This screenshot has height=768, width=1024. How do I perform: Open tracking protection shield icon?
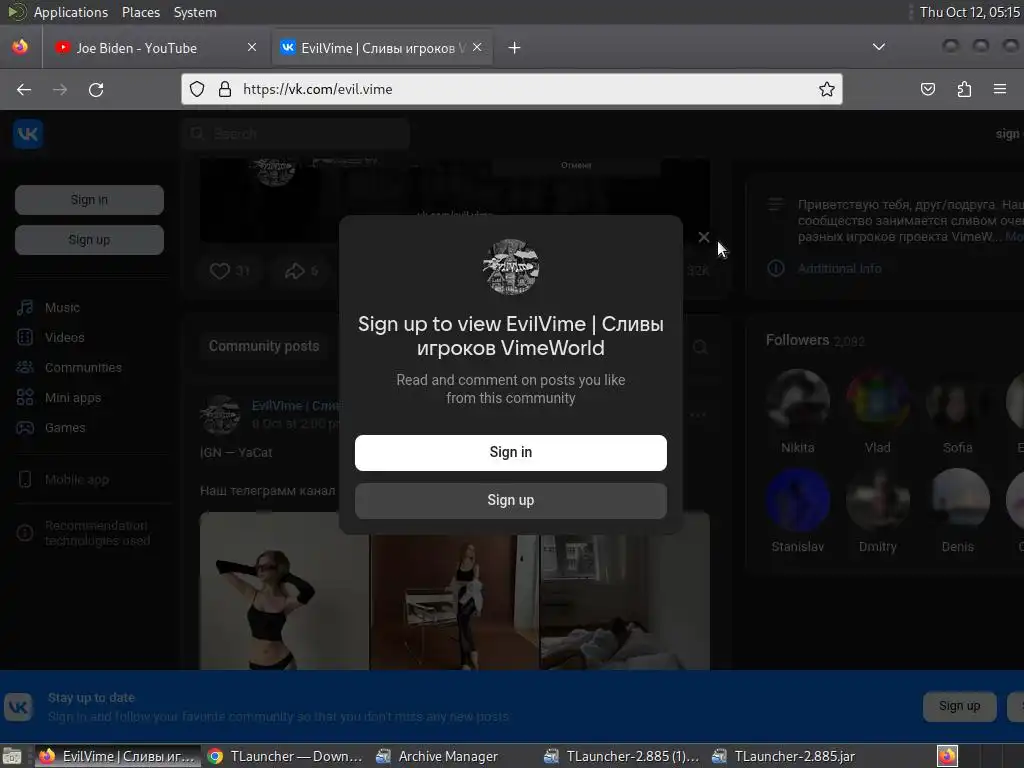pyautogui.click(x=197, y=89)
